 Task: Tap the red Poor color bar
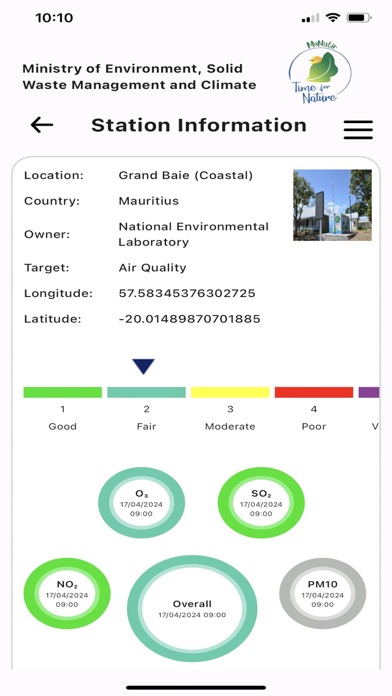pos(314,392)
